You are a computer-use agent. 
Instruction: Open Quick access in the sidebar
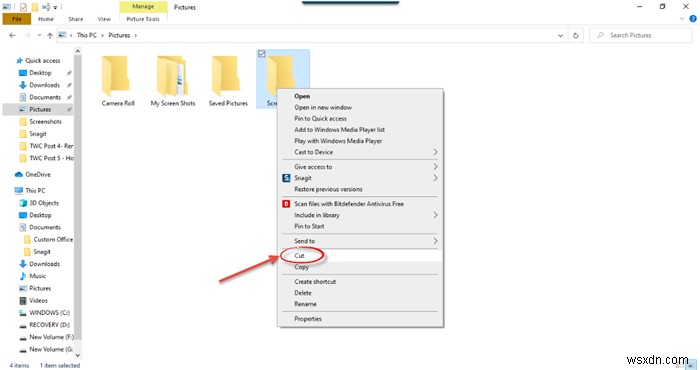(42, 61)
